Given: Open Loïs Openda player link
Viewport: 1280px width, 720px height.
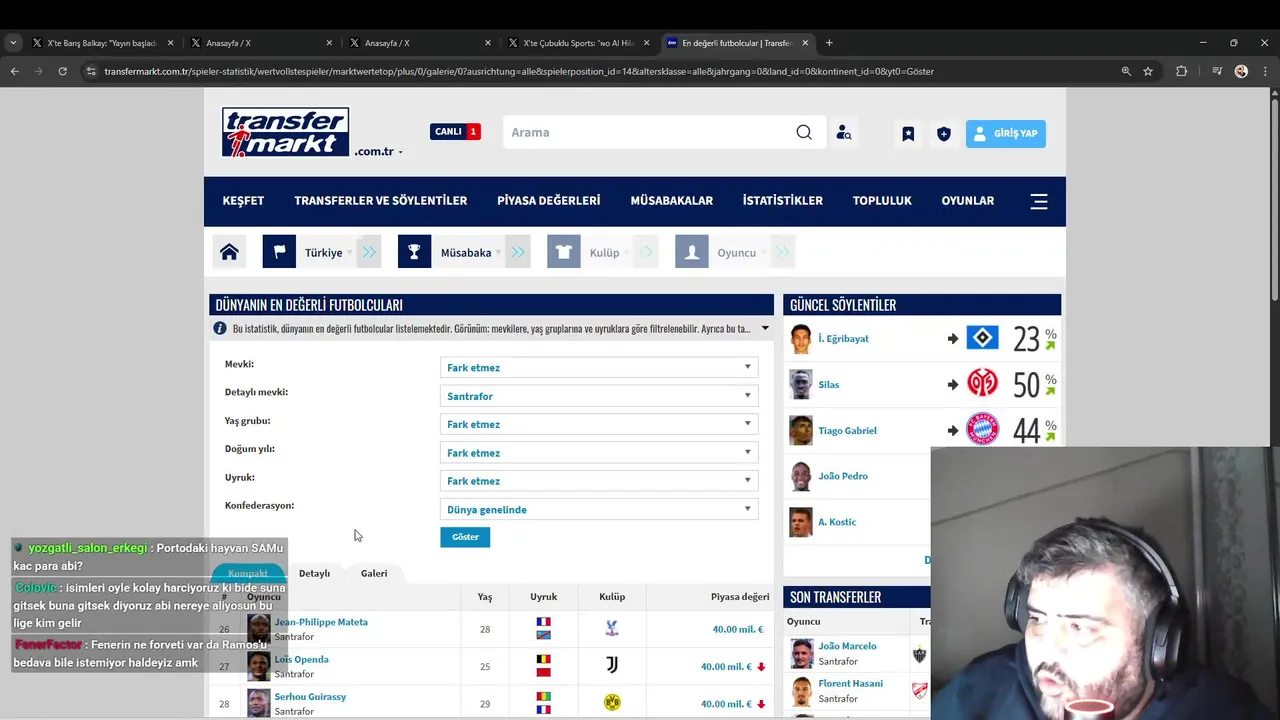Looking at the screenshot, I should pos(301,659).
